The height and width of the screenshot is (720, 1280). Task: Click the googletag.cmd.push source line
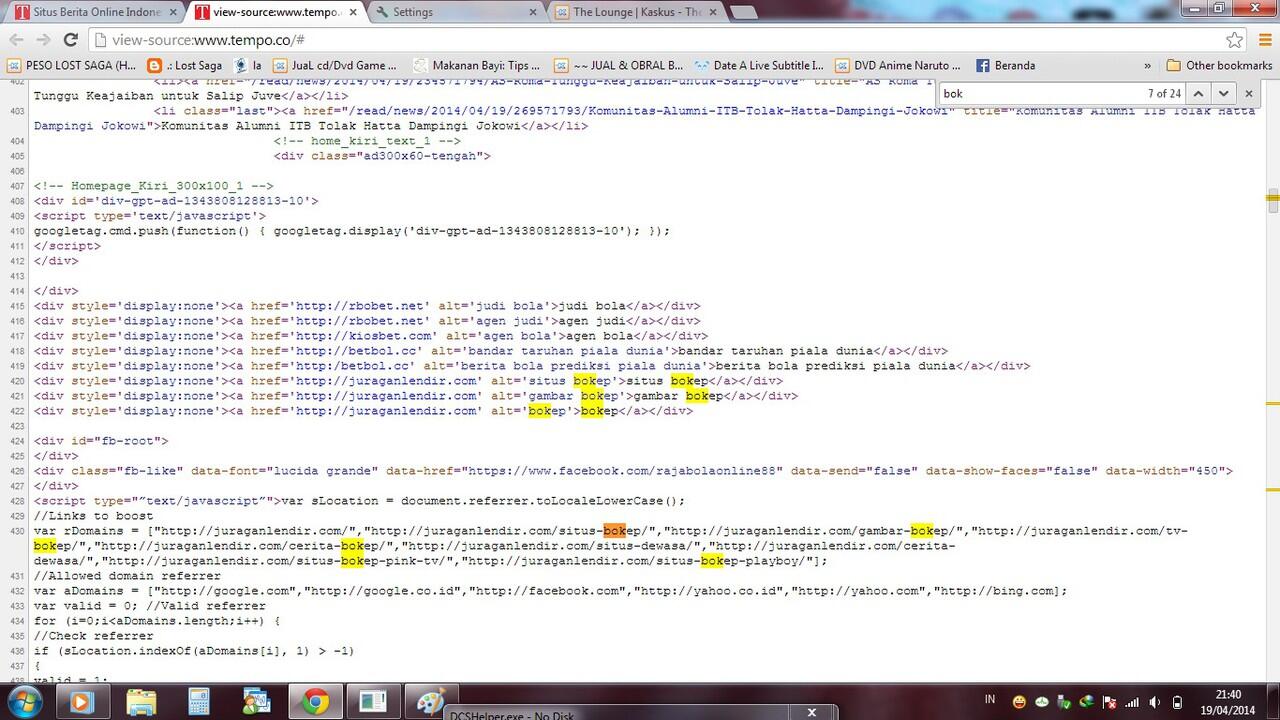tap(352, 231)
